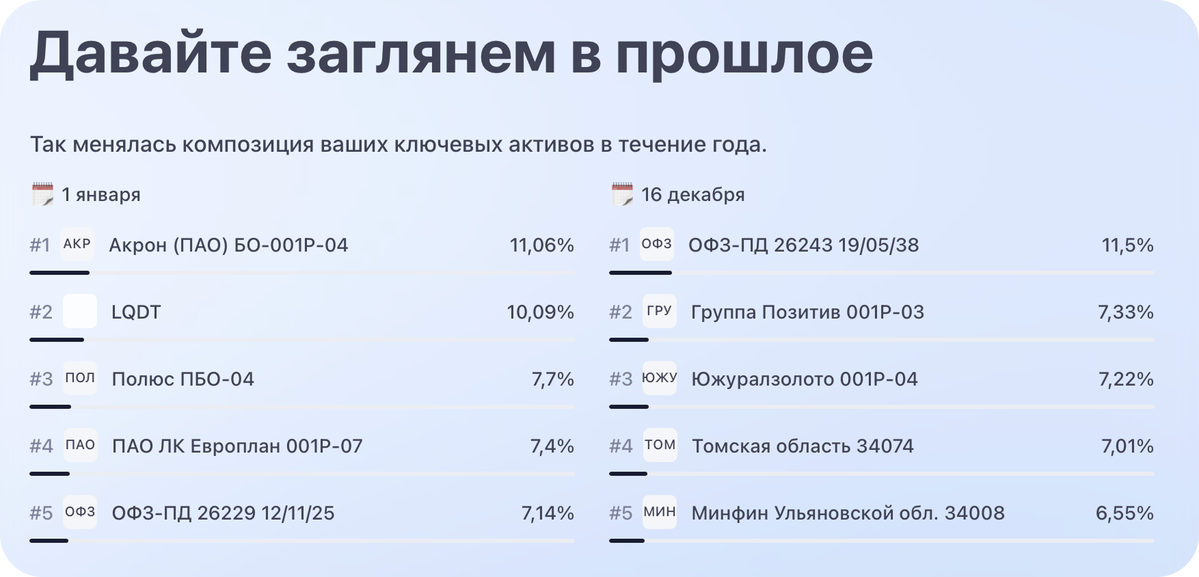Click the 10,09% share value for LQDT

click(540, 313)
